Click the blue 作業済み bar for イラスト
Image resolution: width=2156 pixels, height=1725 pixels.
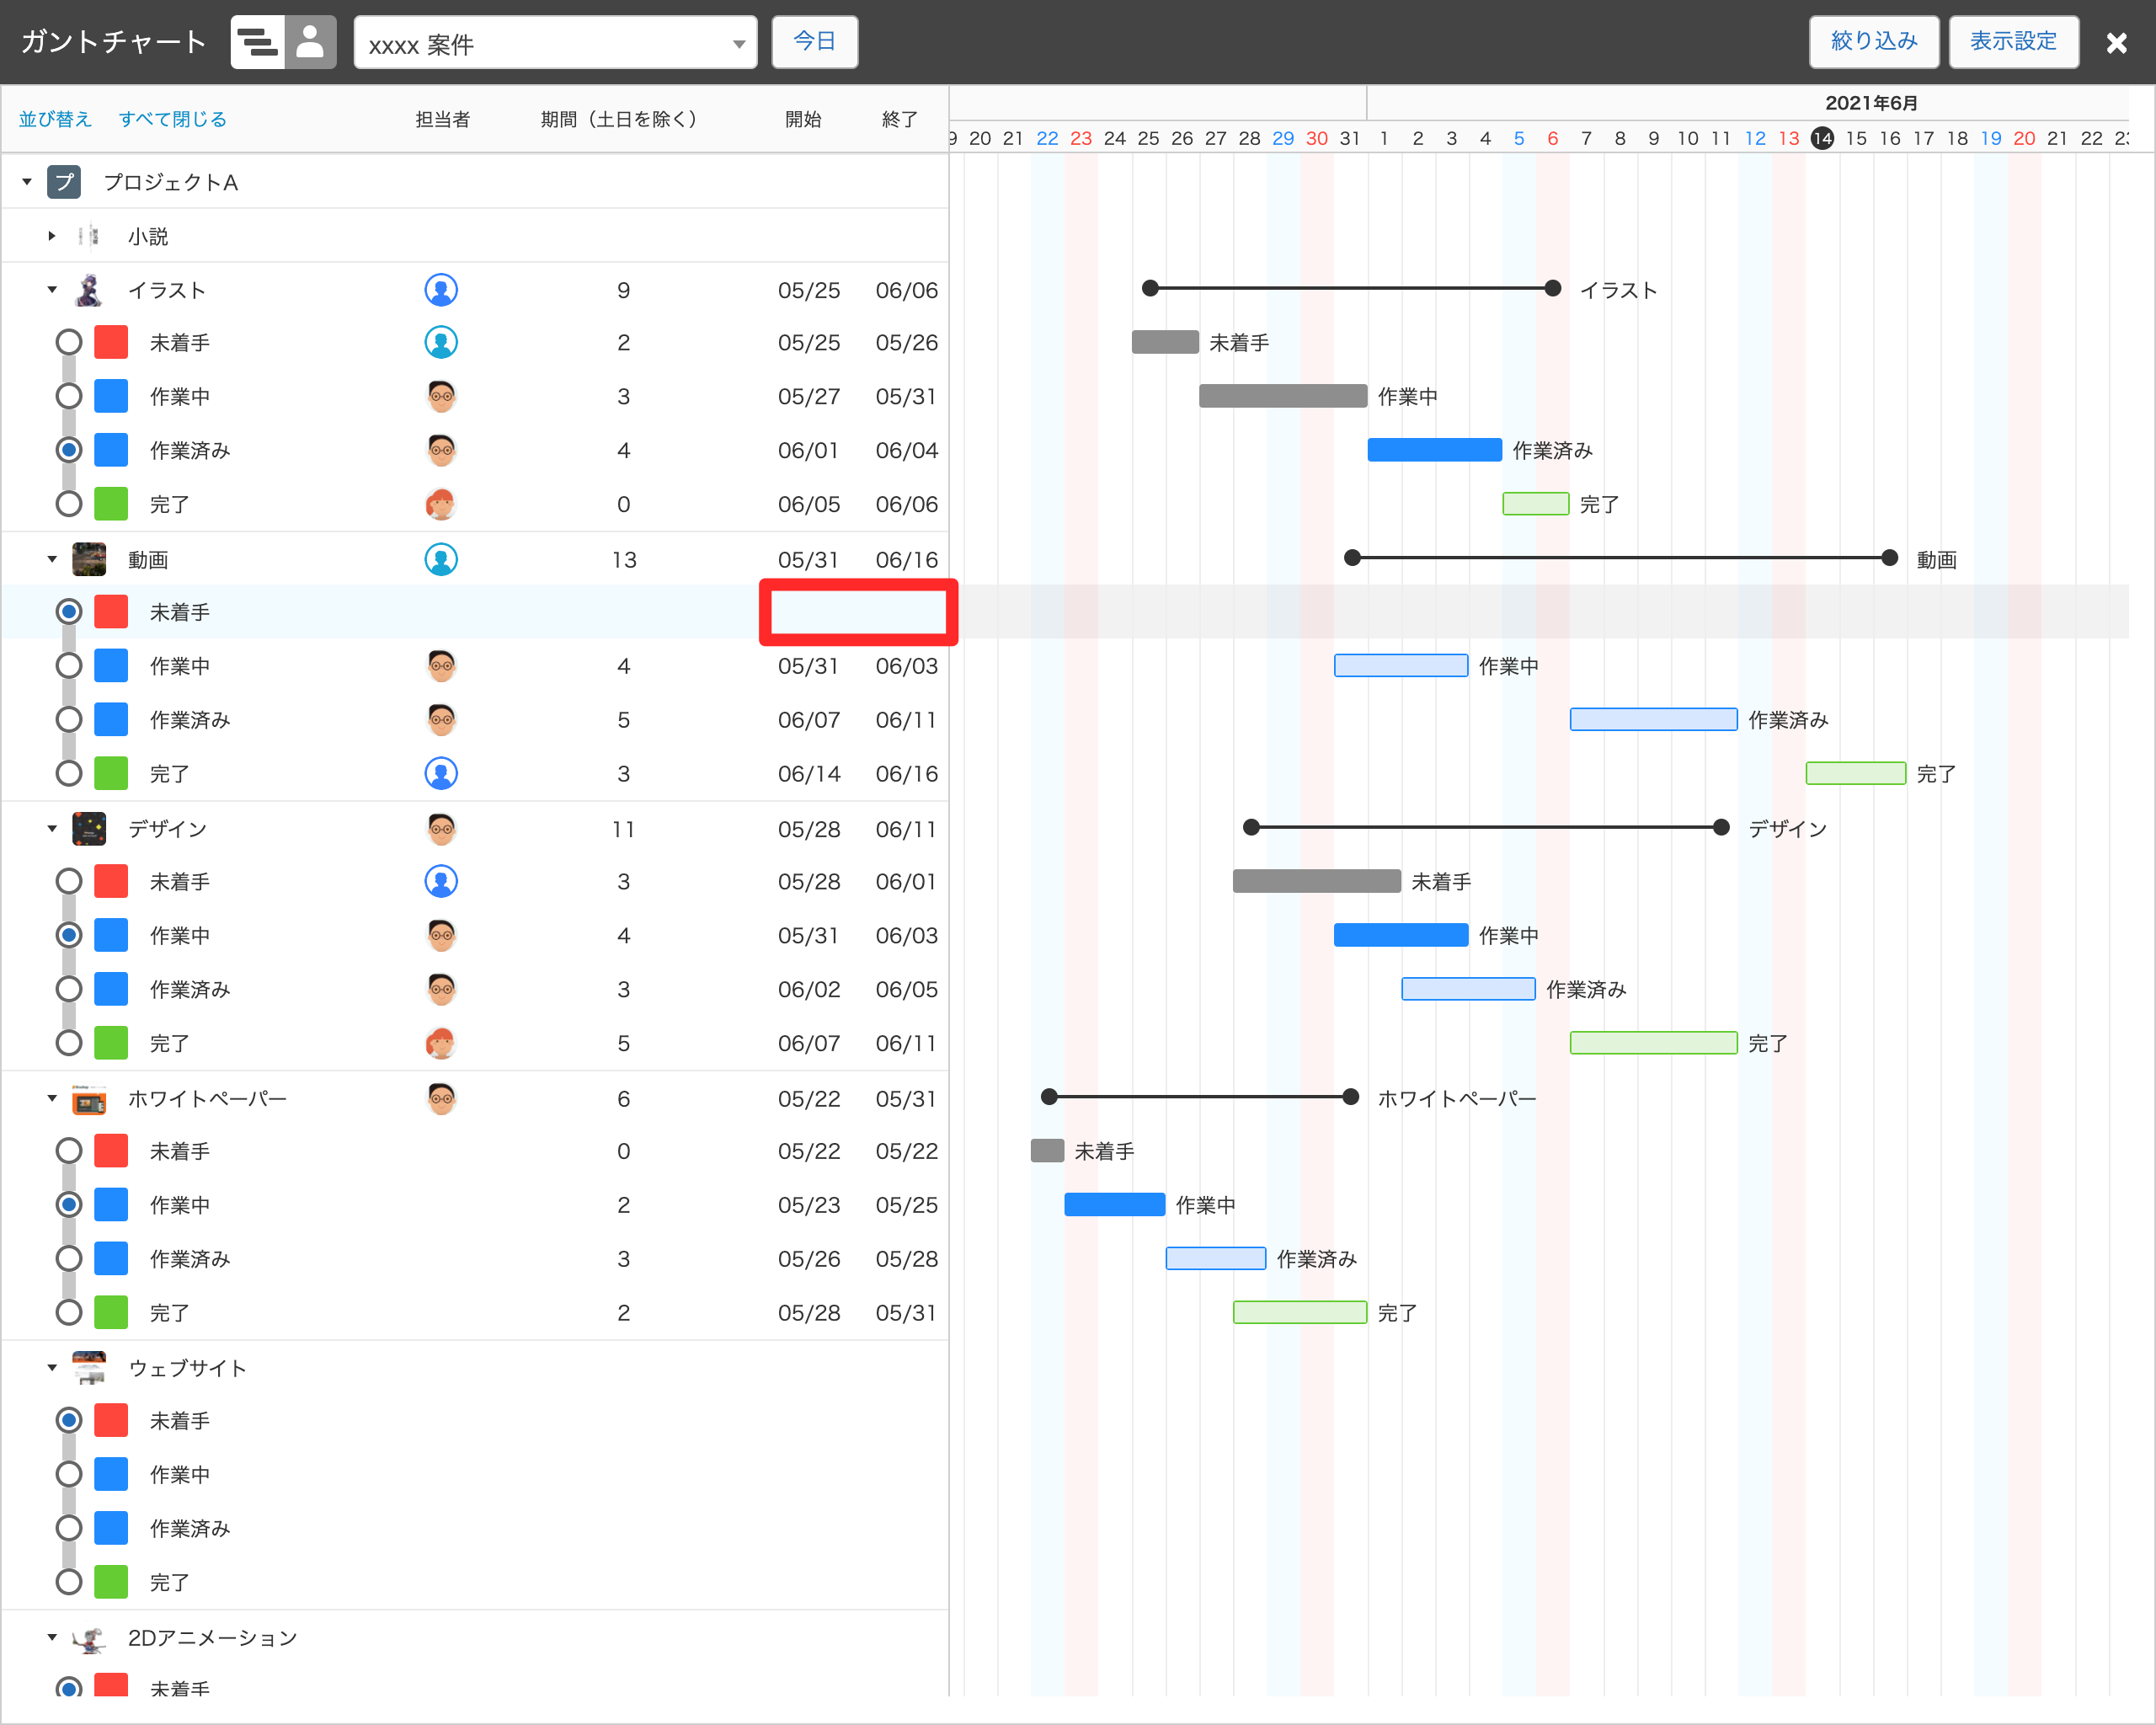click(x=1433, y=450)
